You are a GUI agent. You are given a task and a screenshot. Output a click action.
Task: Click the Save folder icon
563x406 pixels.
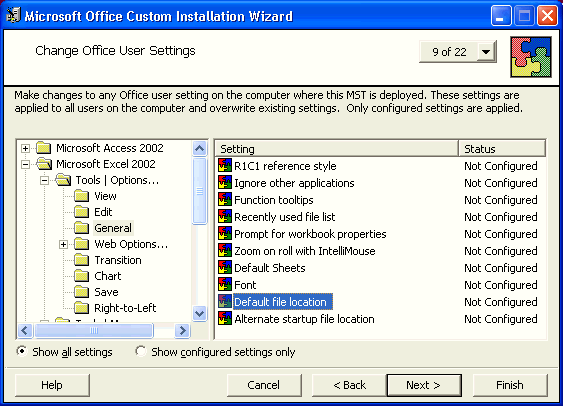[82, 292]
